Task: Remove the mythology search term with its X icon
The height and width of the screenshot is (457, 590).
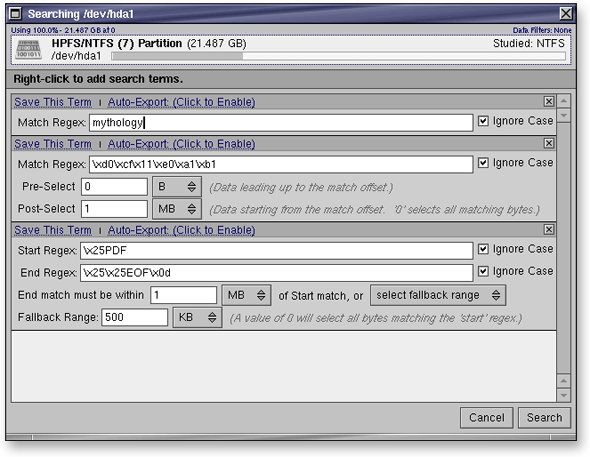Action: pyautogui.click(x=549, y=101)
